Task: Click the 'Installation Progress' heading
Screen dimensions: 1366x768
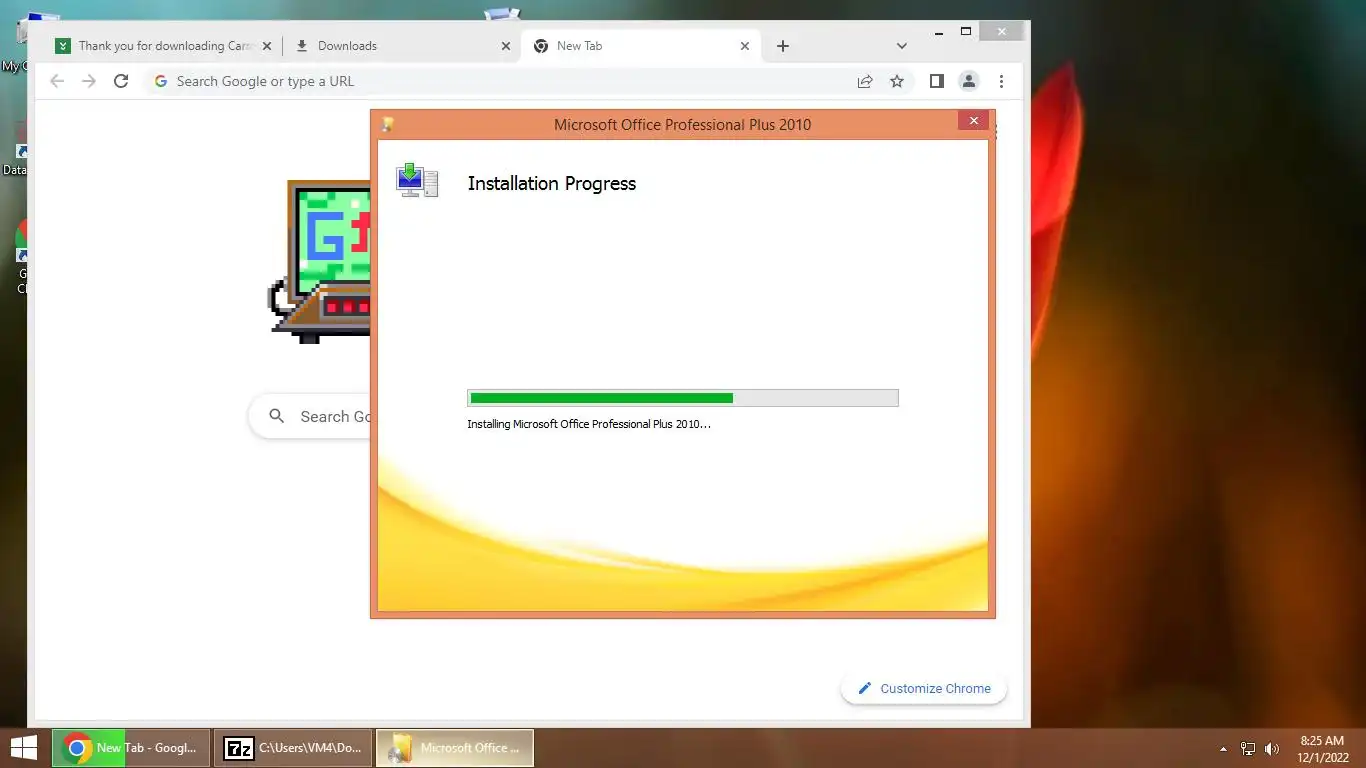Action: (x=552, y=183)
